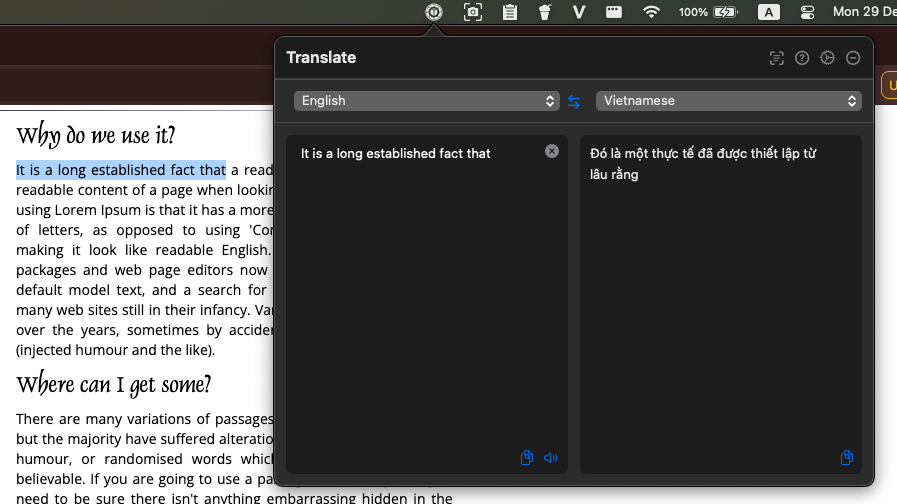Open the screenshot tool in menu bar

473,12
